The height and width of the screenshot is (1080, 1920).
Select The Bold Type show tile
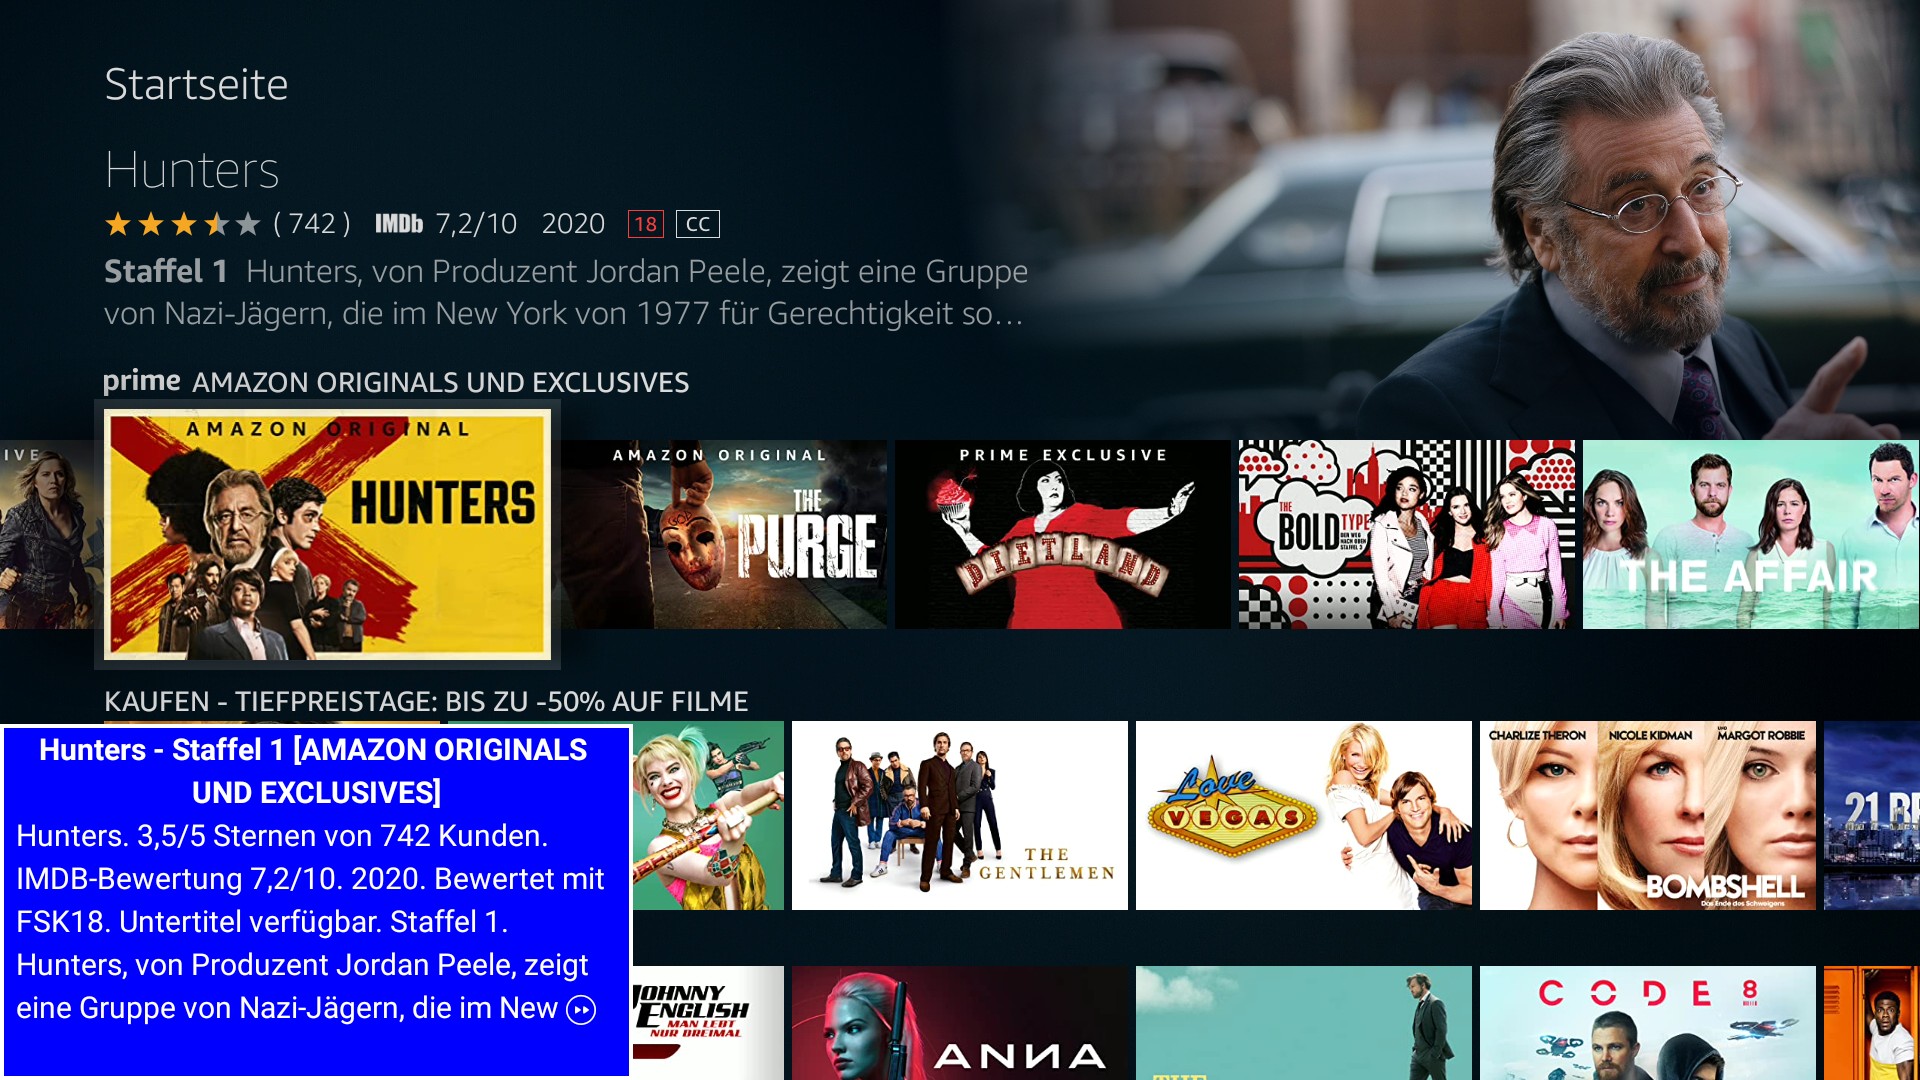pyautogui.click(x=1406, y=534)
